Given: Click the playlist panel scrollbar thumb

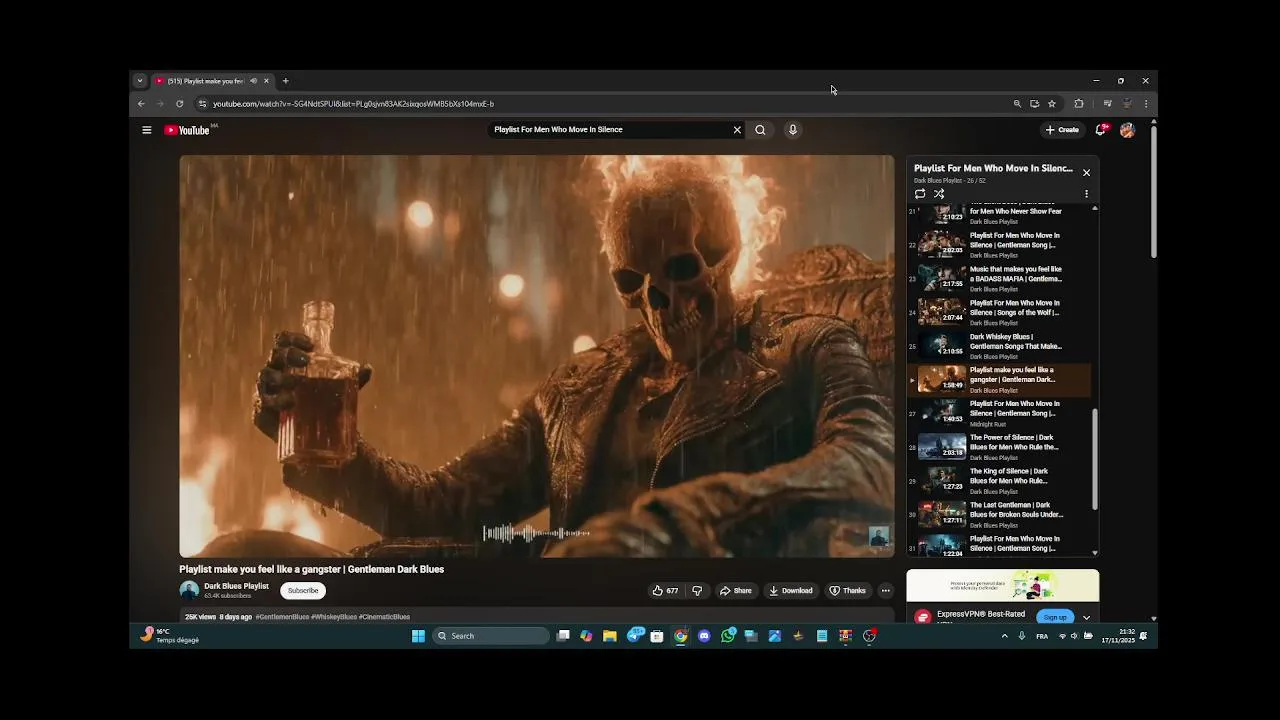Looking at the screenshot, I should pyautogui.click(x=1095, y=459).
